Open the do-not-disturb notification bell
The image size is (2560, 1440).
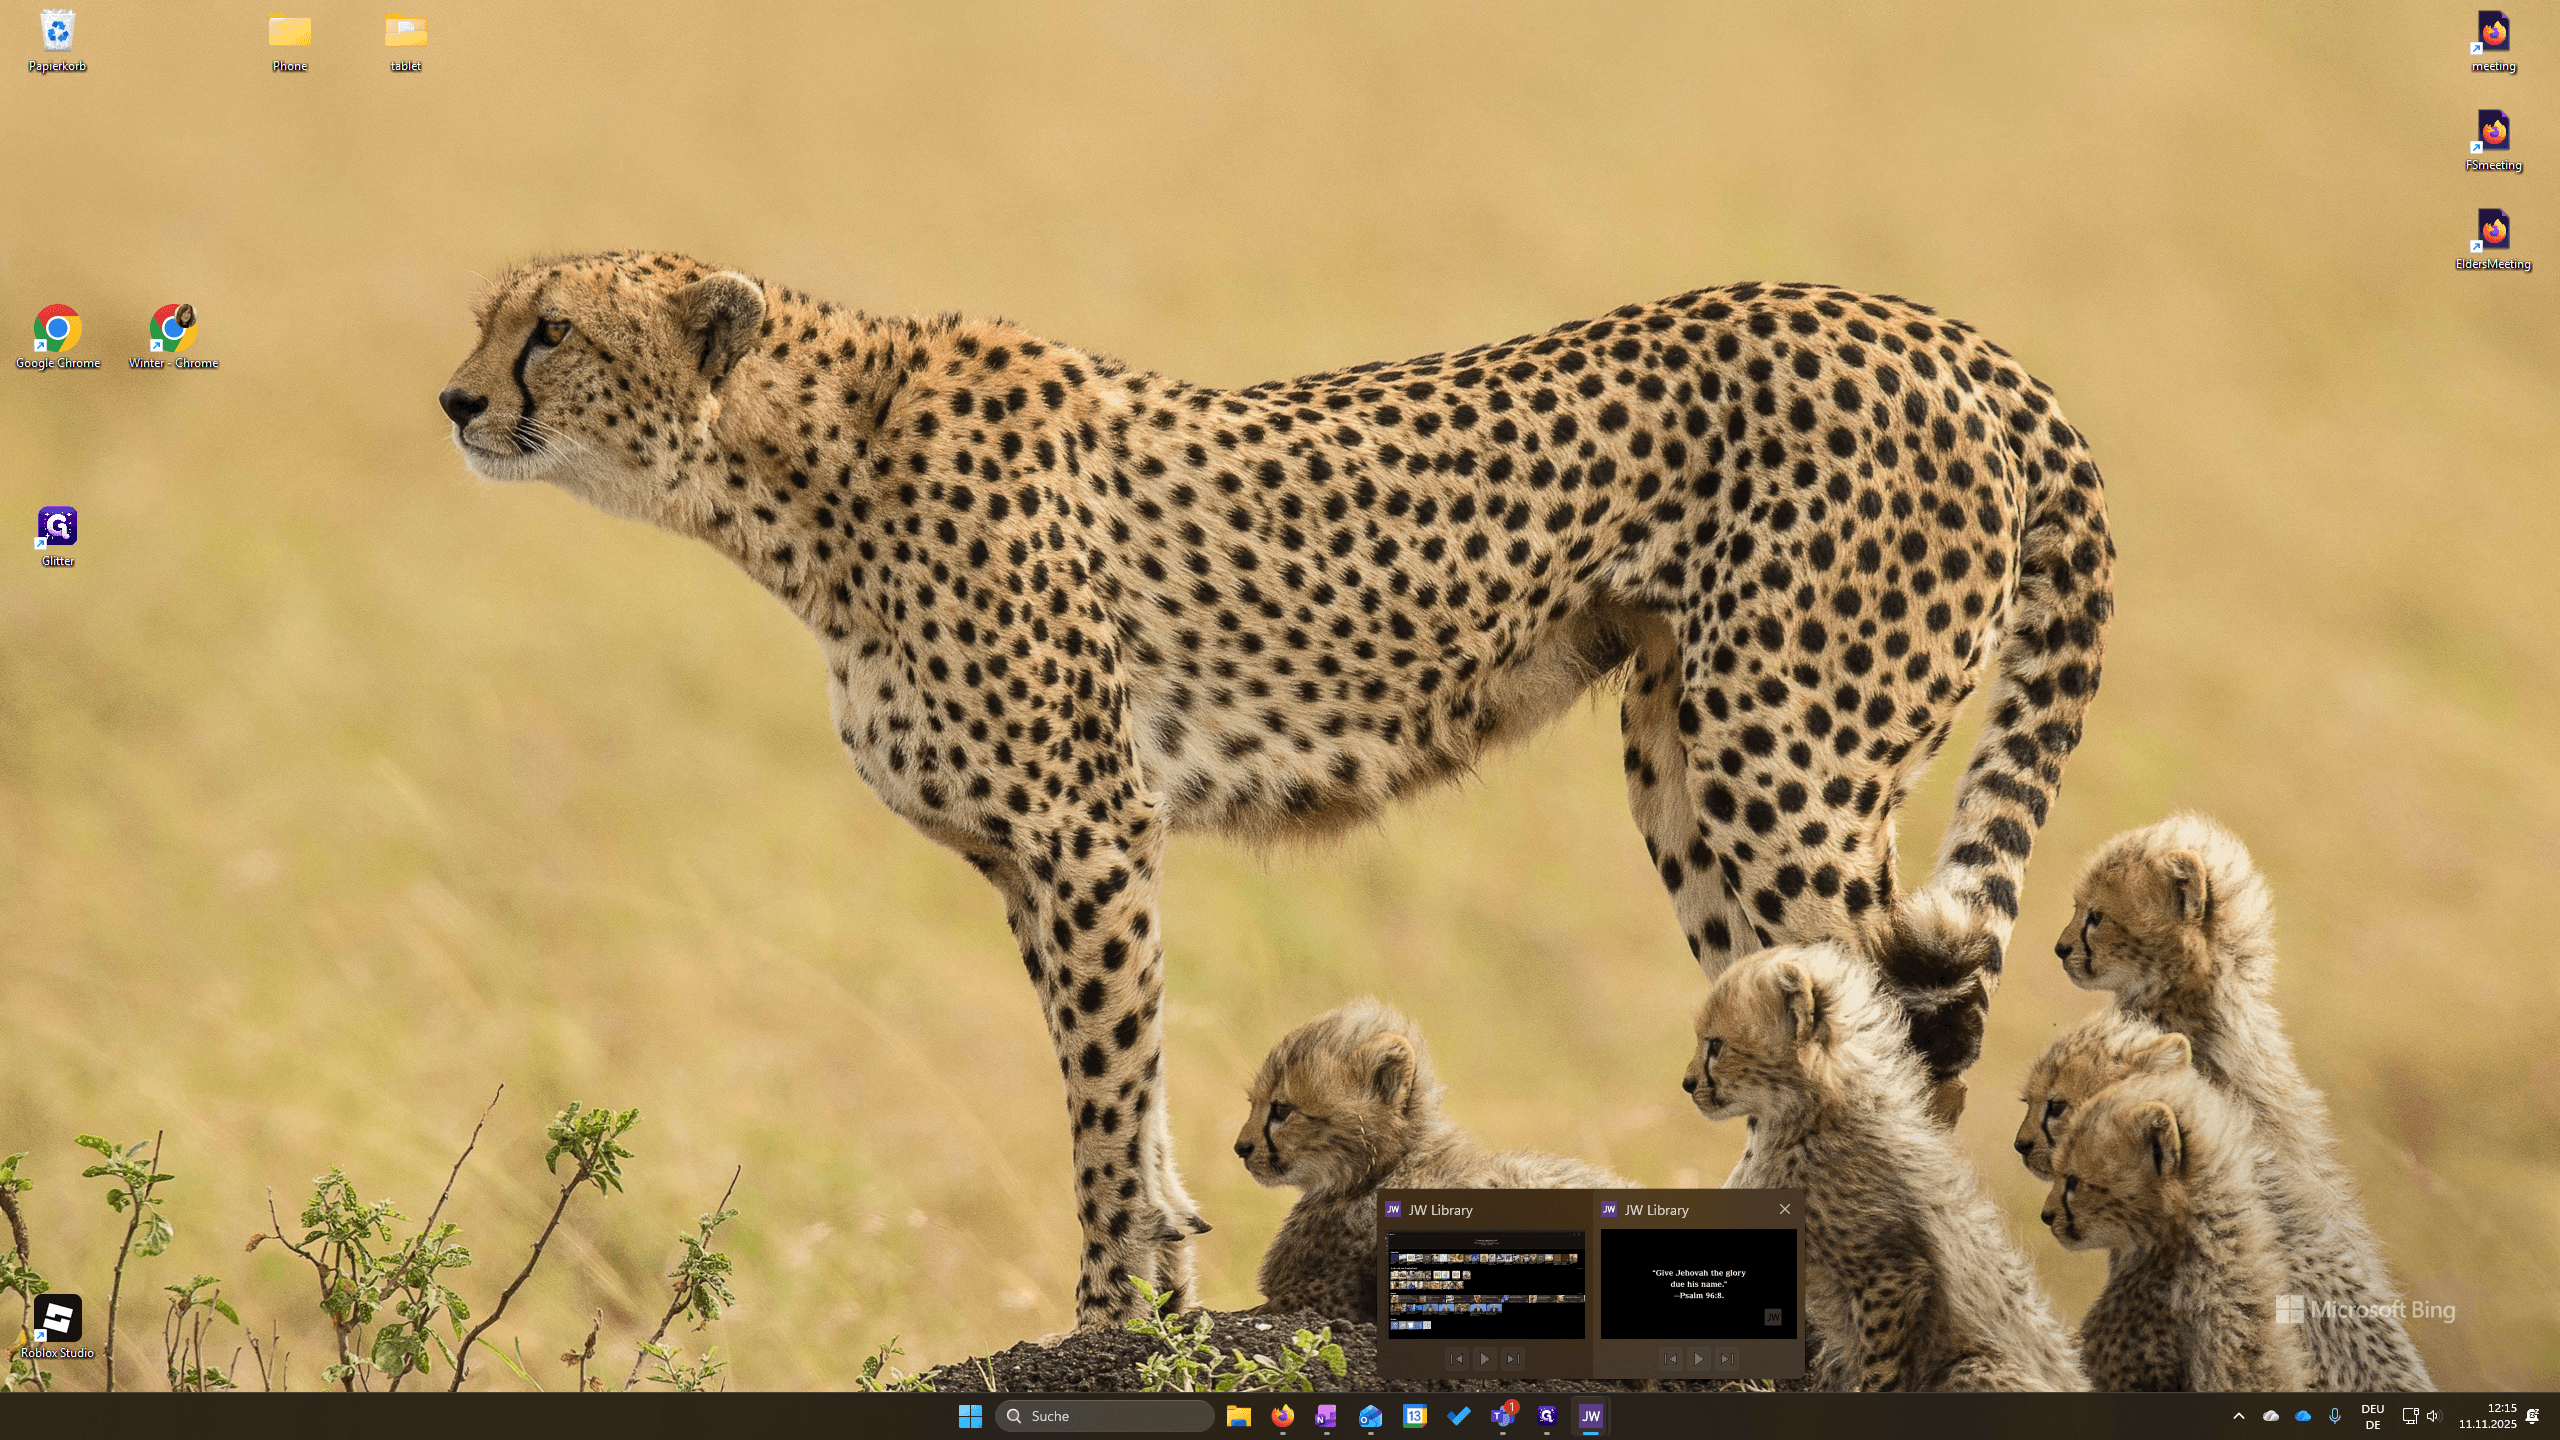click(x=2533, y=1416)
